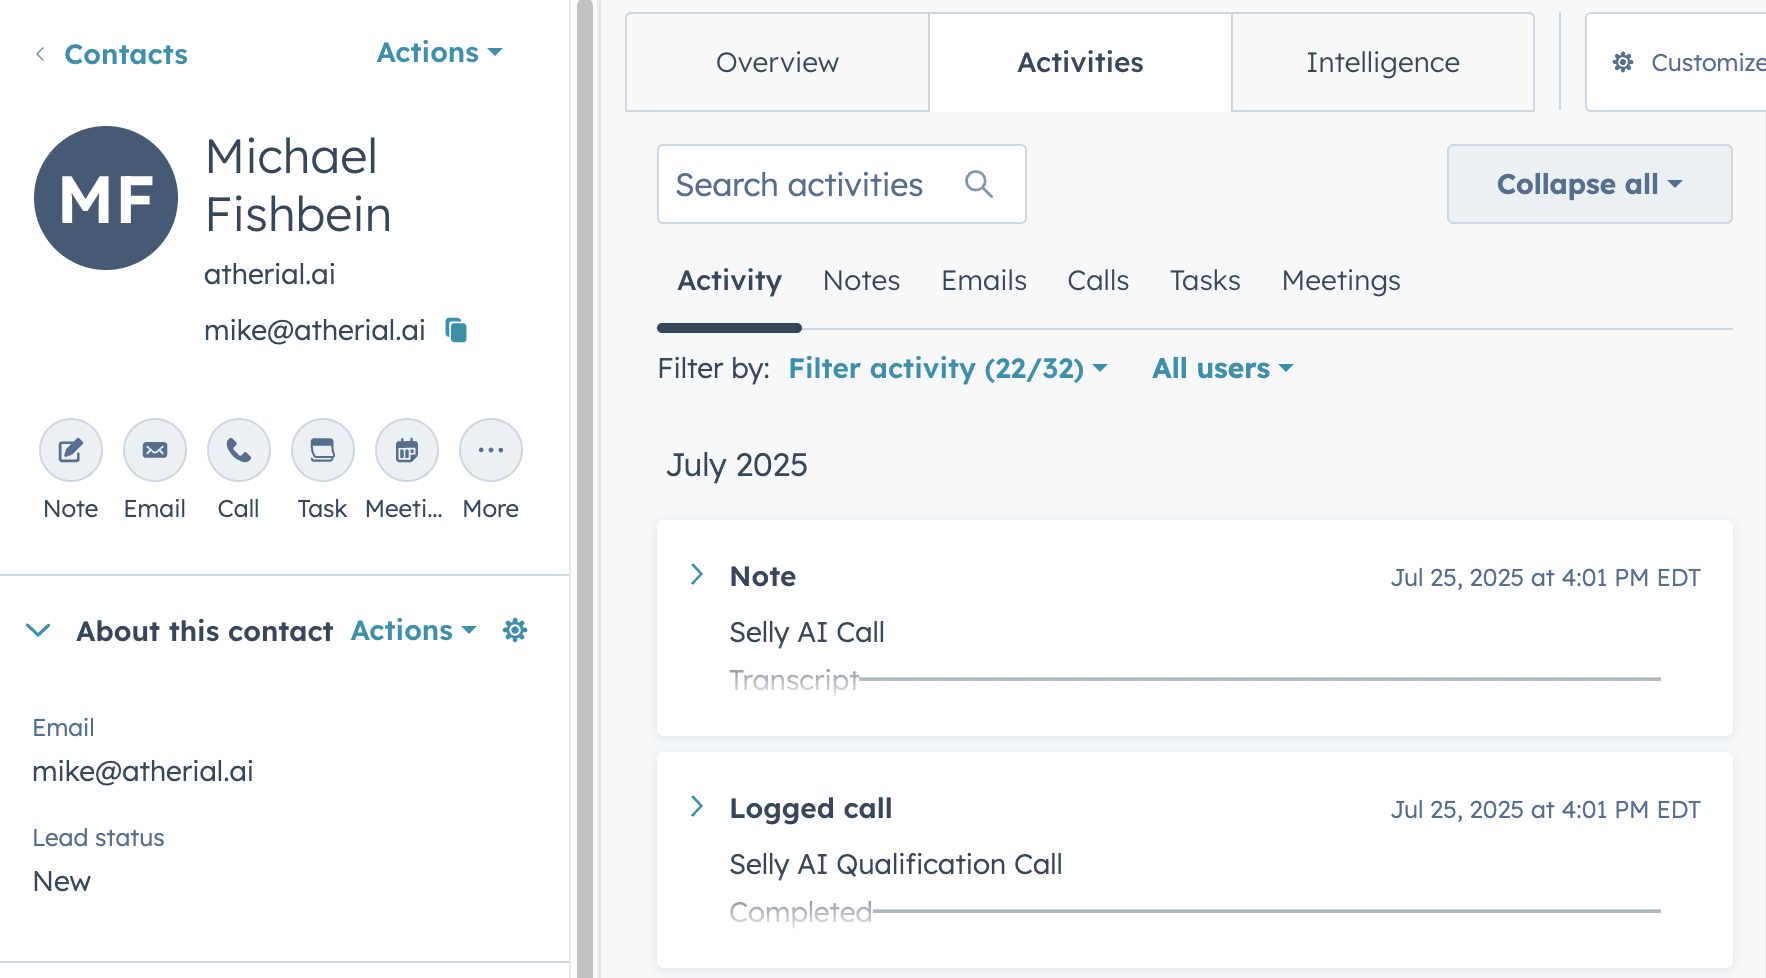1766x978 pixels.
Task: Select the Emails activity filter tab
Action: coord(983,281)
